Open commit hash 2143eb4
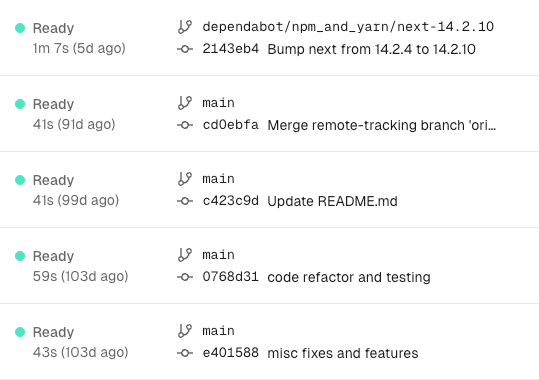The image size is (539, 380). pos(230,49)
